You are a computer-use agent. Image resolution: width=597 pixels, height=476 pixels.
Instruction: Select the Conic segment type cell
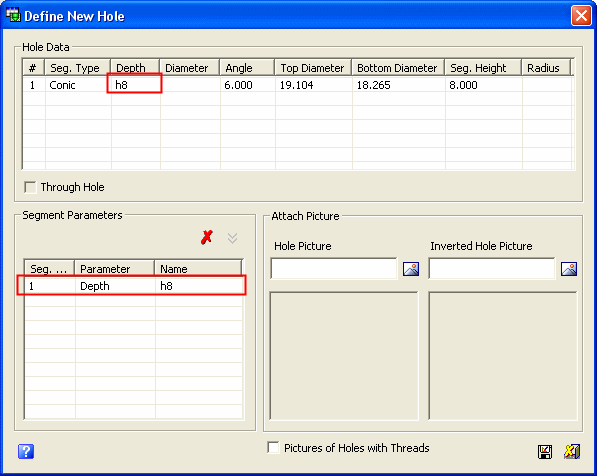pyautogui.click(x=78, y=85)
